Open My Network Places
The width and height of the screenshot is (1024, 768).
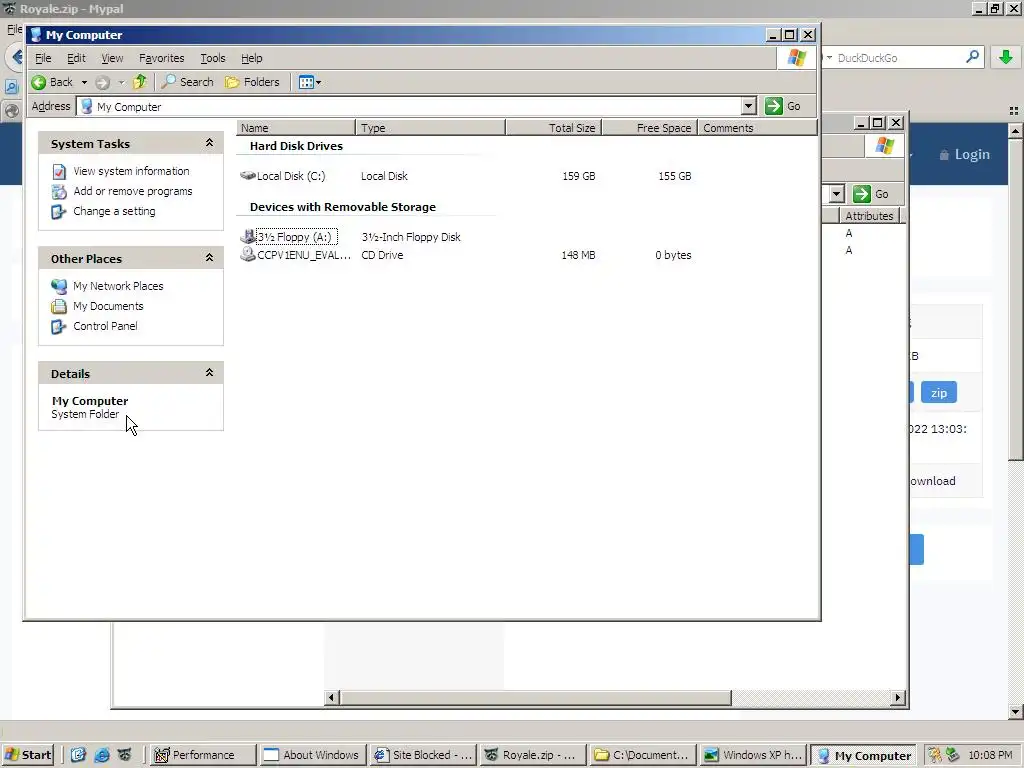pyautogui.click(x=118, y=286)
